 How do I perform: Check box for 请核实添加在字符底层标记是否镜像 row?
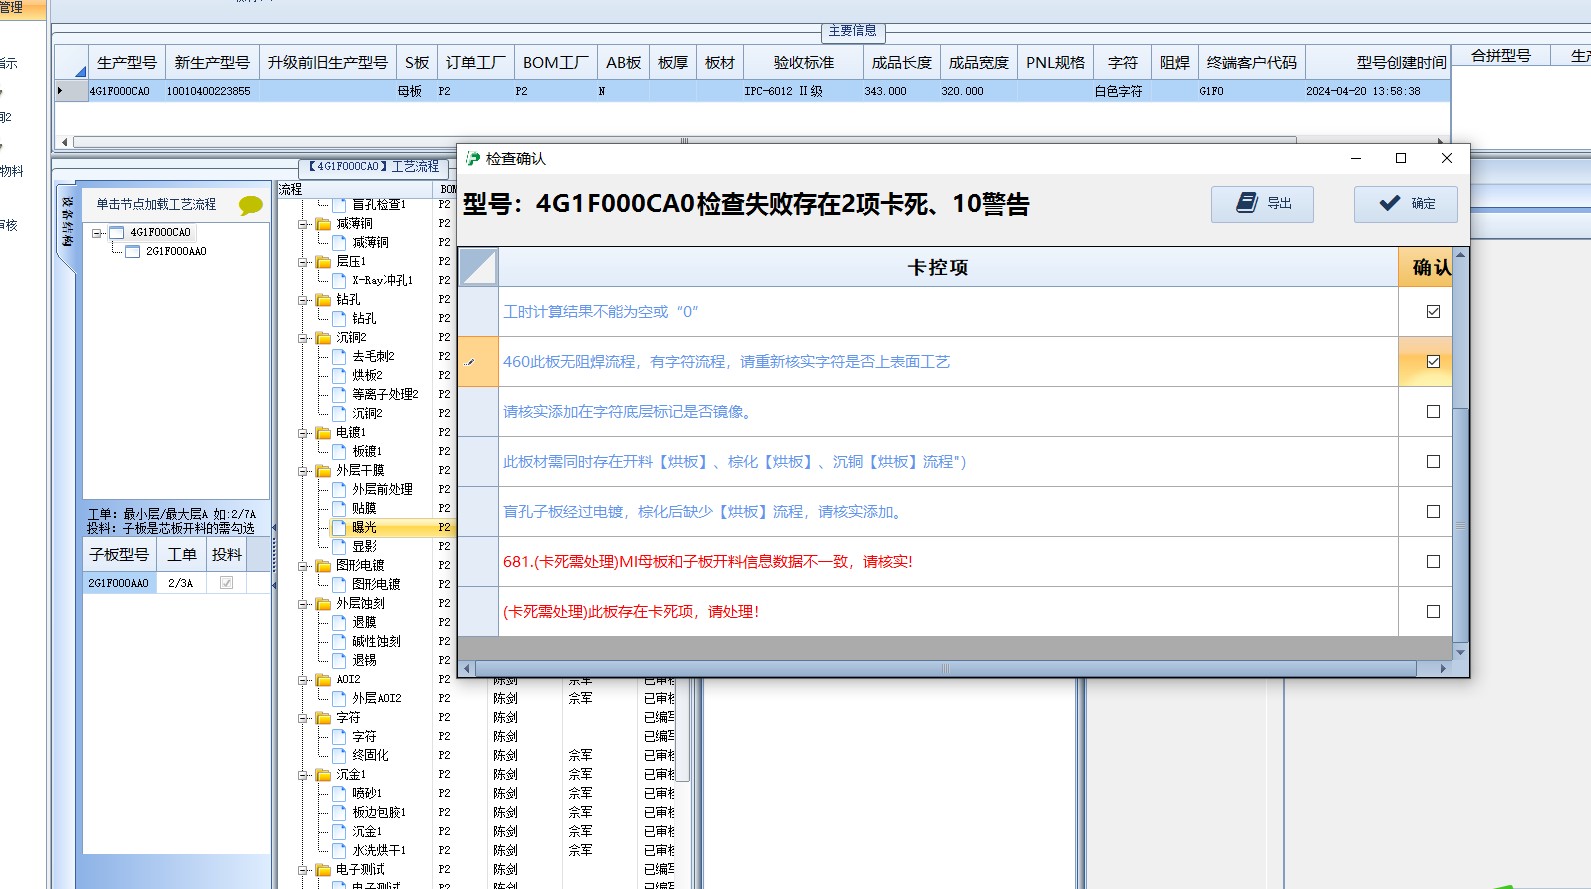pos(1433,412)
